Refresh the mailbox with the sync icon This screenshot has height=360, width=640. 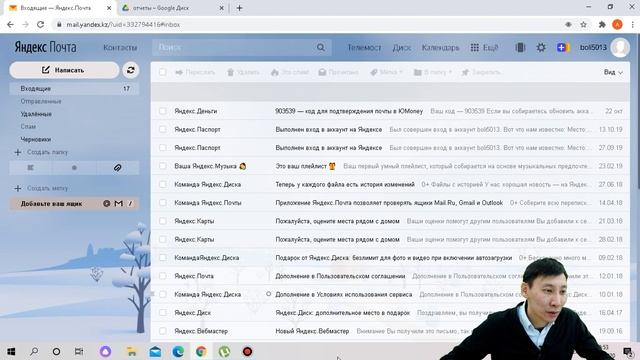pyautogui.click(x=131, y=70)
